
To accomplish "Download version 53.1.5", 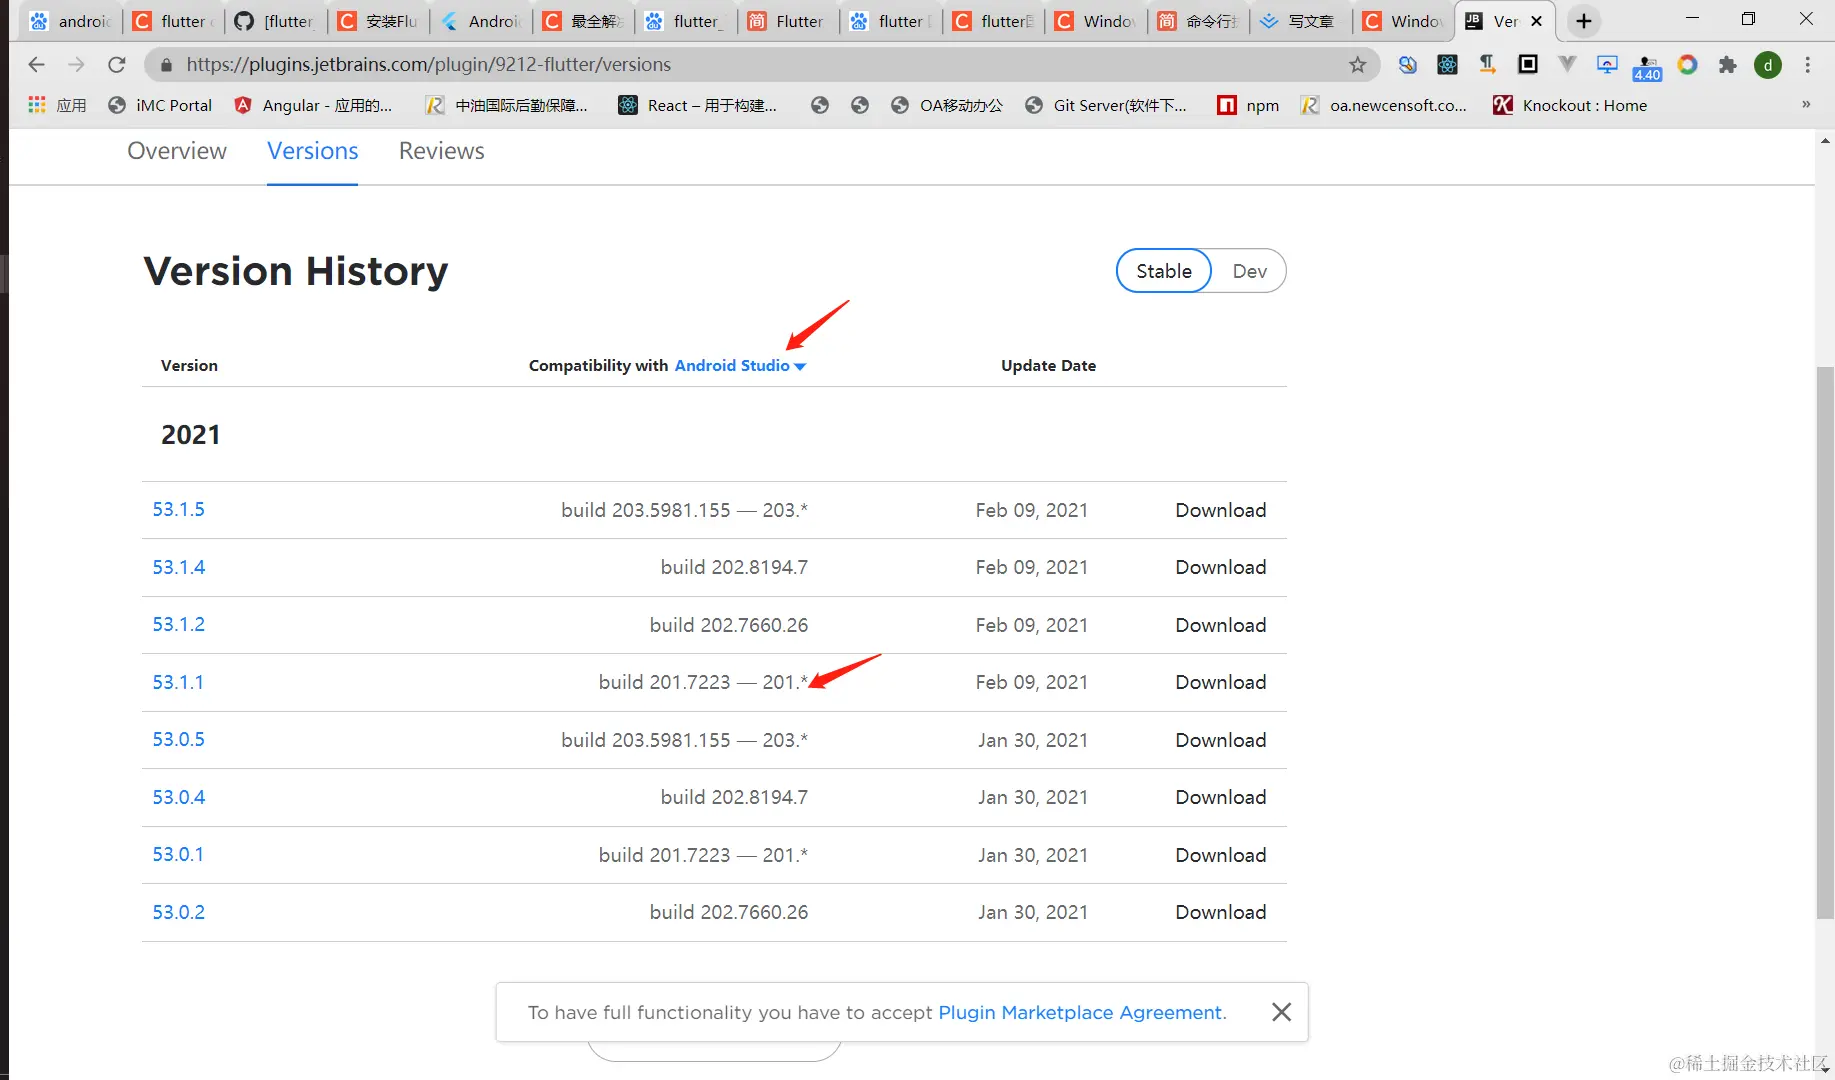I will pyautogui.click(x=1220, y=510).
